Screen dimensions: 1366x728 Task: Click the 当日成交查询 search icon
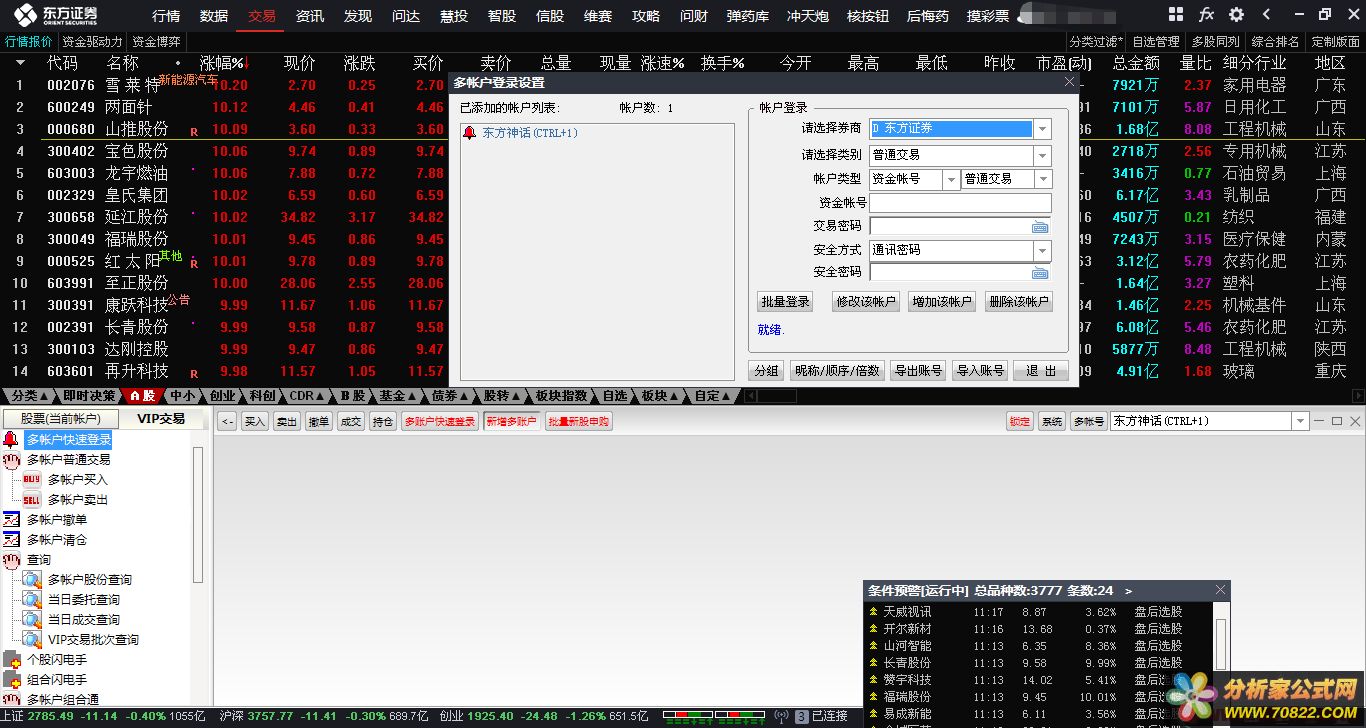[31, 620]
